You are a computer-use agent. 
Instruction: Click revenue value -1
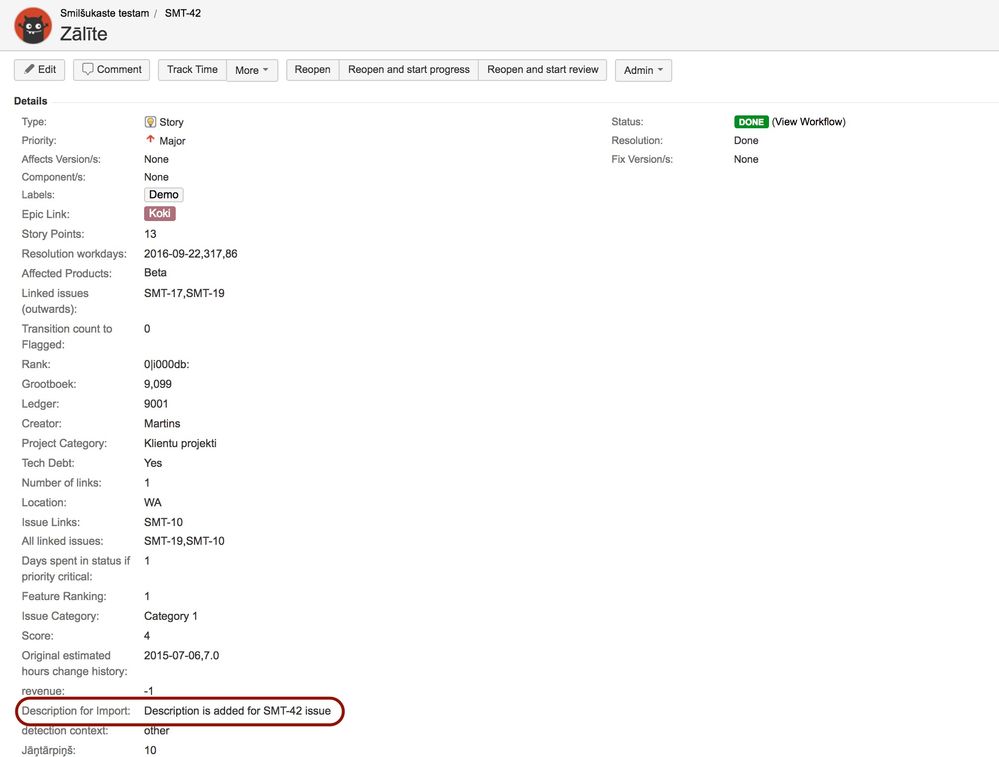[x=148, y=691]
